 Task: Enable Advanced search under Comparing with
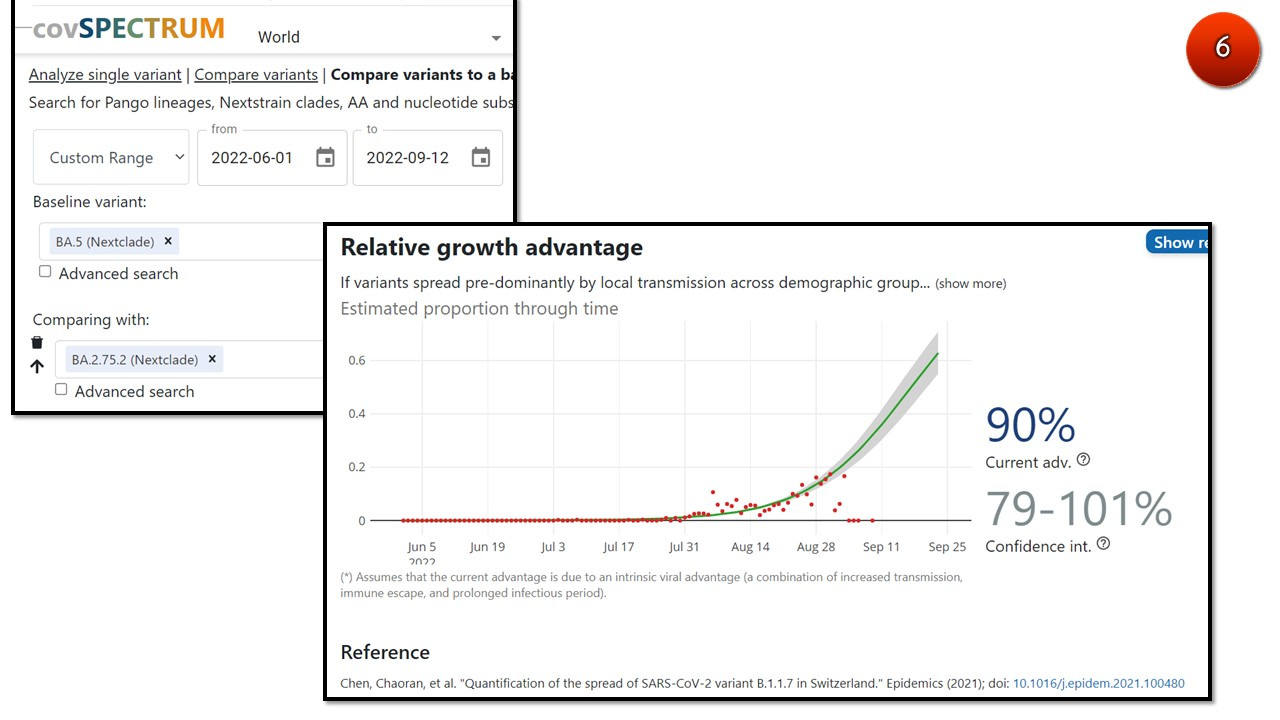point(61,390)
